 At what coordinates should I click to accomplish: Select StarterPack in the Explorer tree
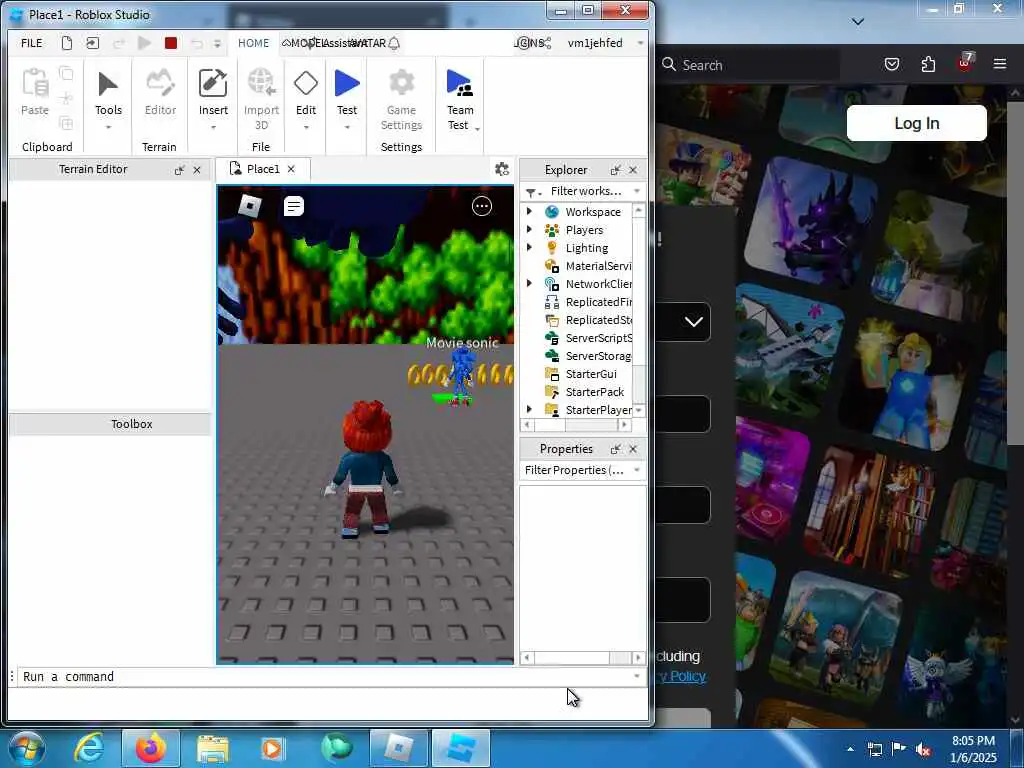tap(584, 392)
